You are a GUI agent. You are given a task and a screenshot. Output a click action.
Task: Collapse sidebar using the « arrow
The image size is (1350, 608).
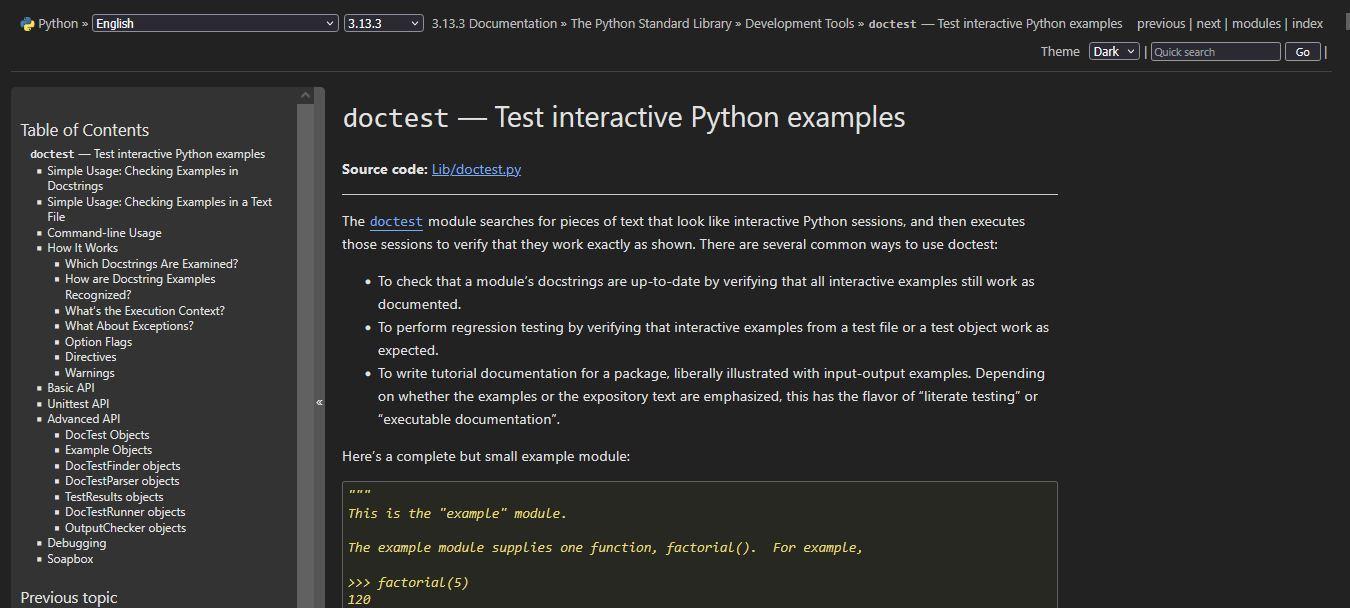(x=319, y=402)
